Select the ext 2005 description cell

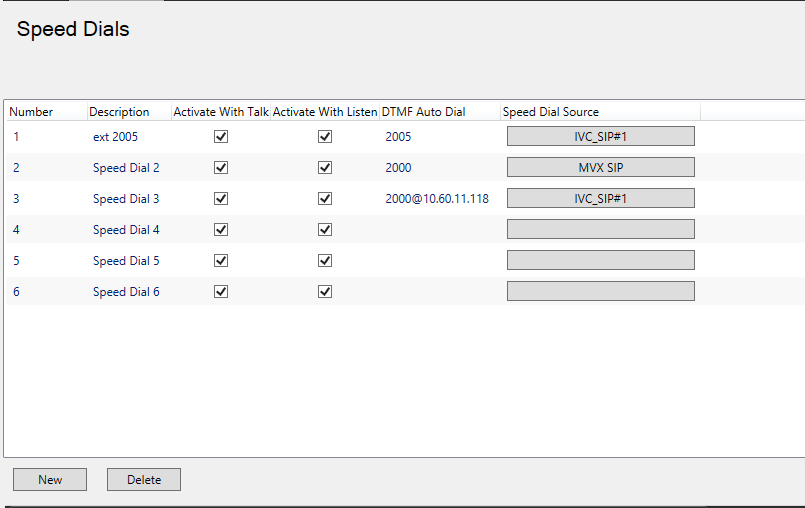(x=116, y=137)
